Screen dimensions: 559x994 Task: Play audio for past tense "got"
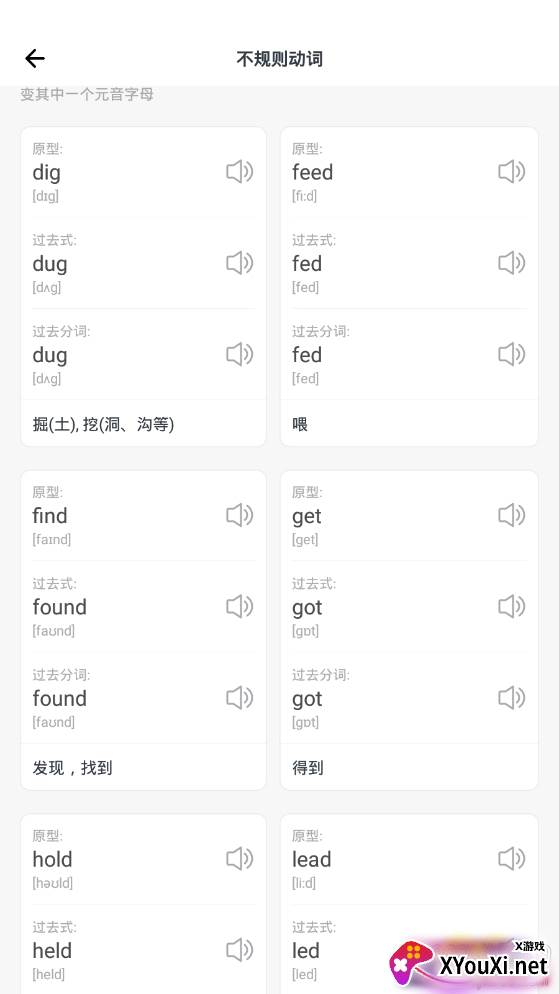(x=511, y=607)
